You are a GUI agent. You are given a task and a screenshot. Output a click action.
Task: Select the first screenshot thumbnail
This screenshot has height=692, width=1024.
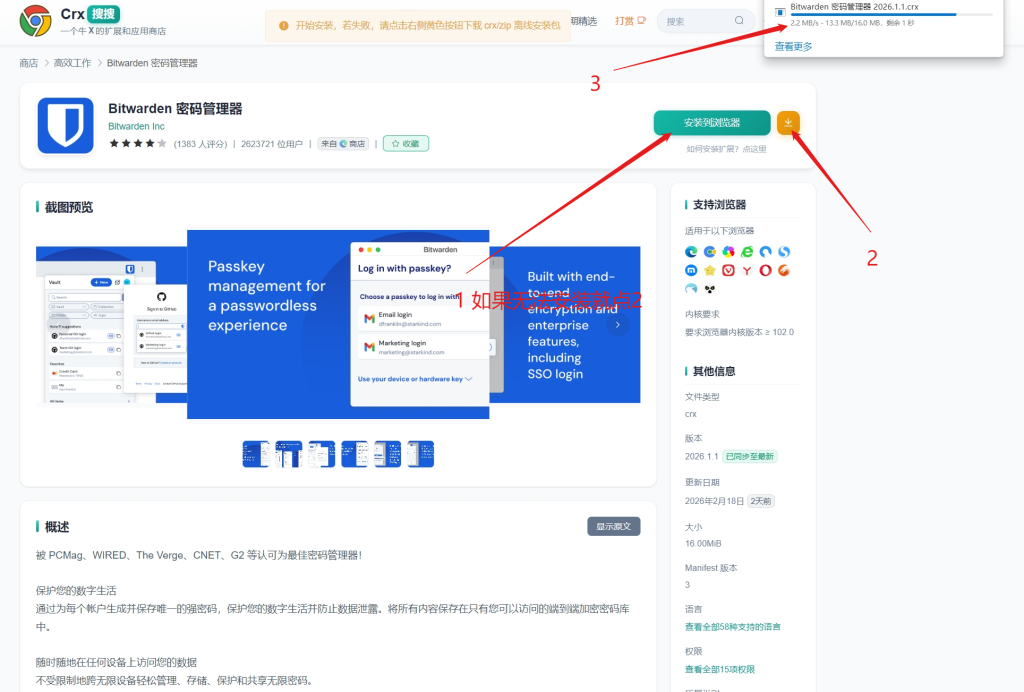pyautogui.click(x=256, y=454)
